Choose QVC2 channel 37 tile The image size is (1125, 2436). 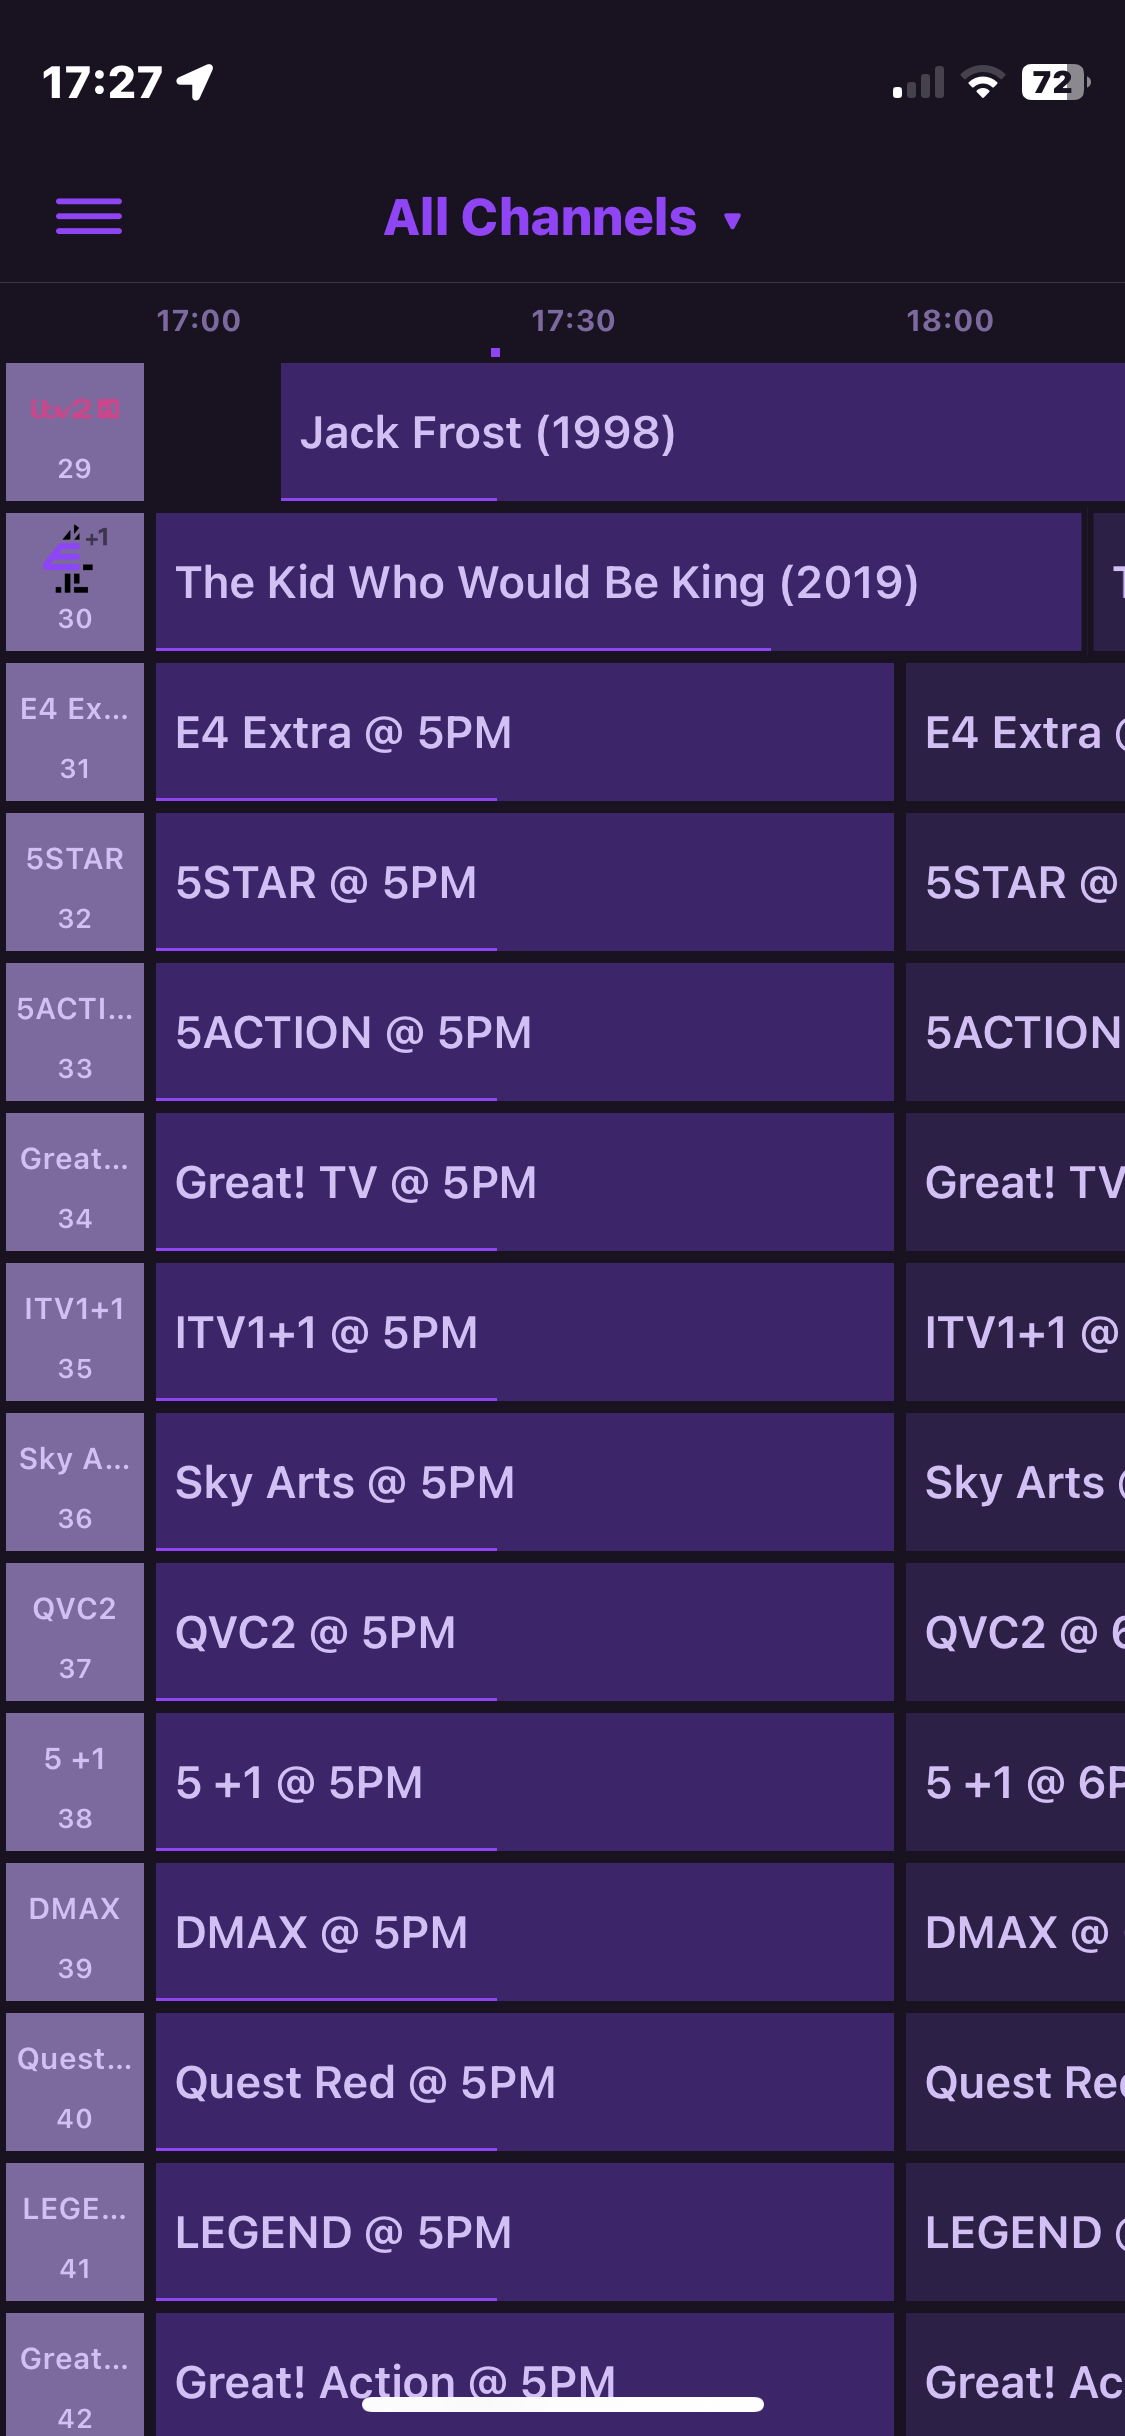(x=75, y=1631)
